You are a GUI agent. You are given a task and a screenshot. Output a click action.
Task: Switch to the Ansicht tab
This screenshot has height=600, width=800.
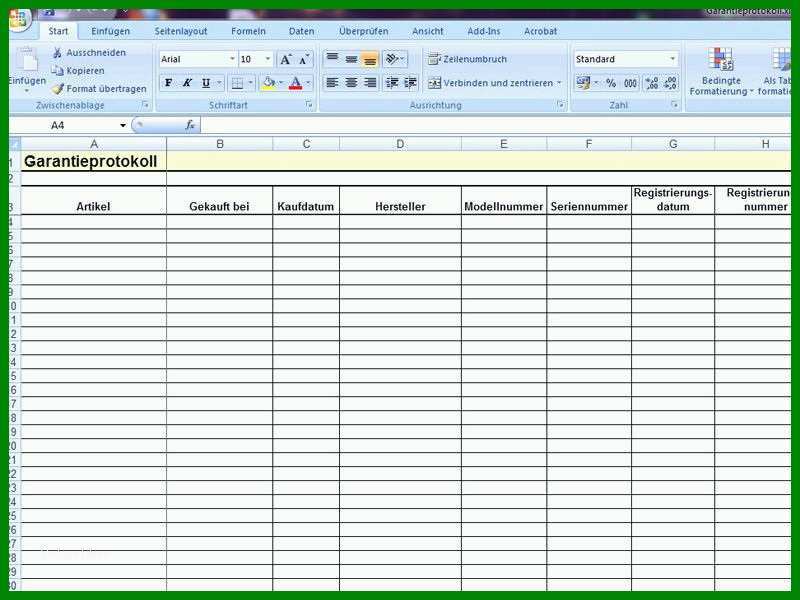(428, 31)
